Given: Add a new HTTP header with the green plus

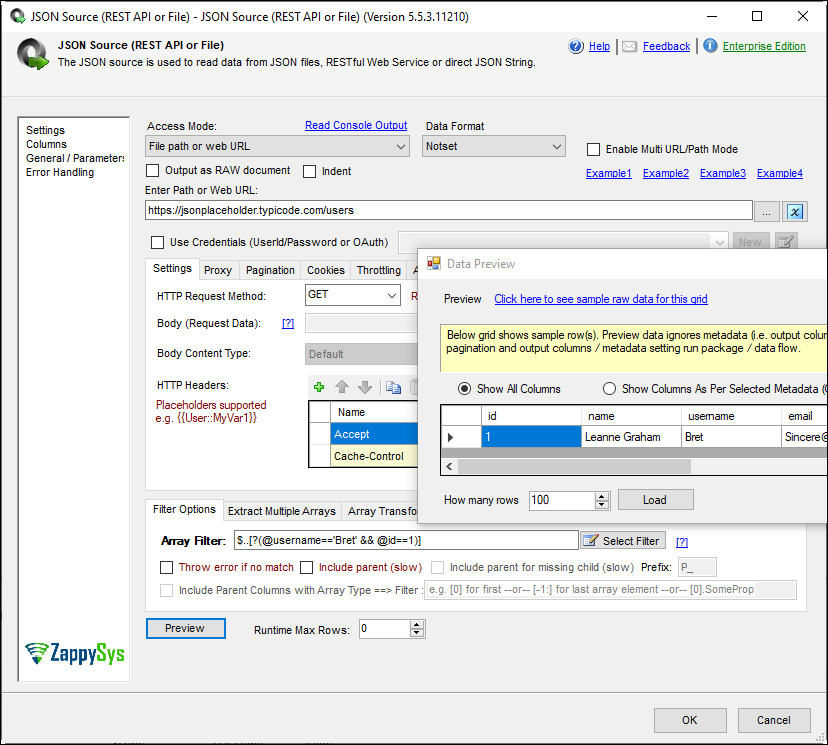Looking at the screenshot, I should coord(319,387).
